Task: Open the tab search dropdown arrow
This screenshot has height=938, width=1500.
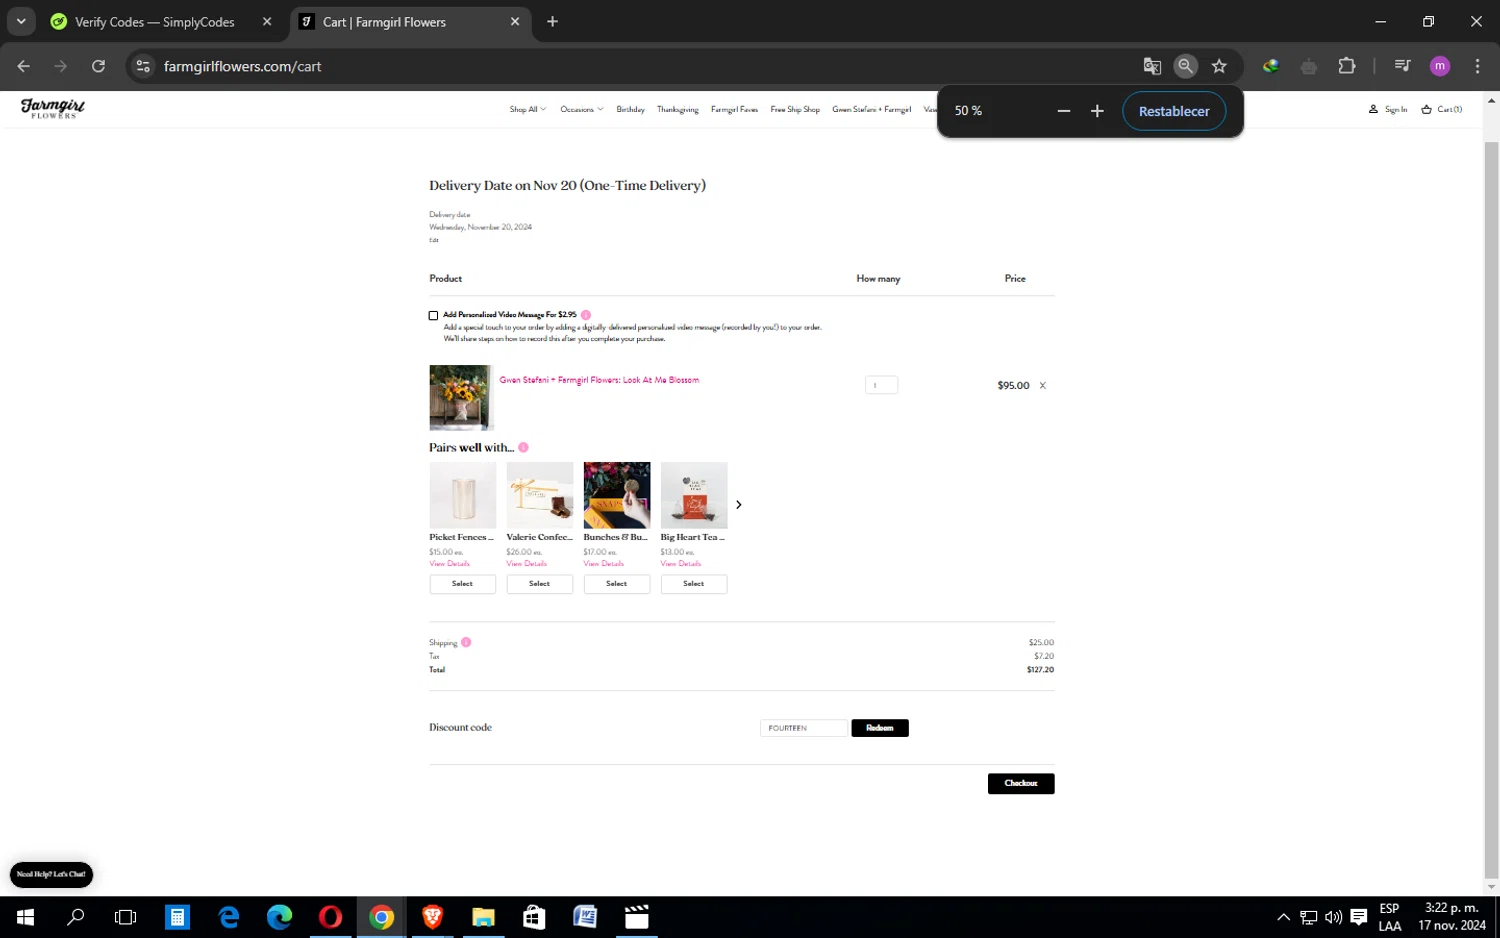Action: point(20,21)
